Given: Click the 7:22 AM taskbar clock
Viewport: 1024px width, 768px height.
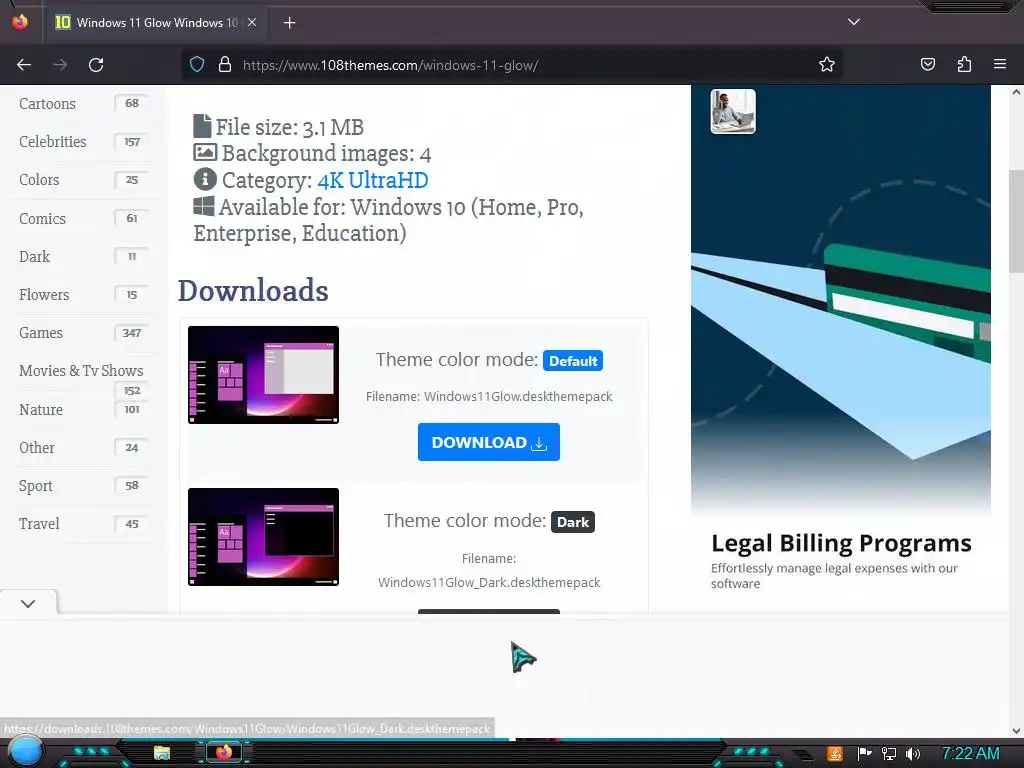Looking at the screenshot, I should tap(970, 754).
